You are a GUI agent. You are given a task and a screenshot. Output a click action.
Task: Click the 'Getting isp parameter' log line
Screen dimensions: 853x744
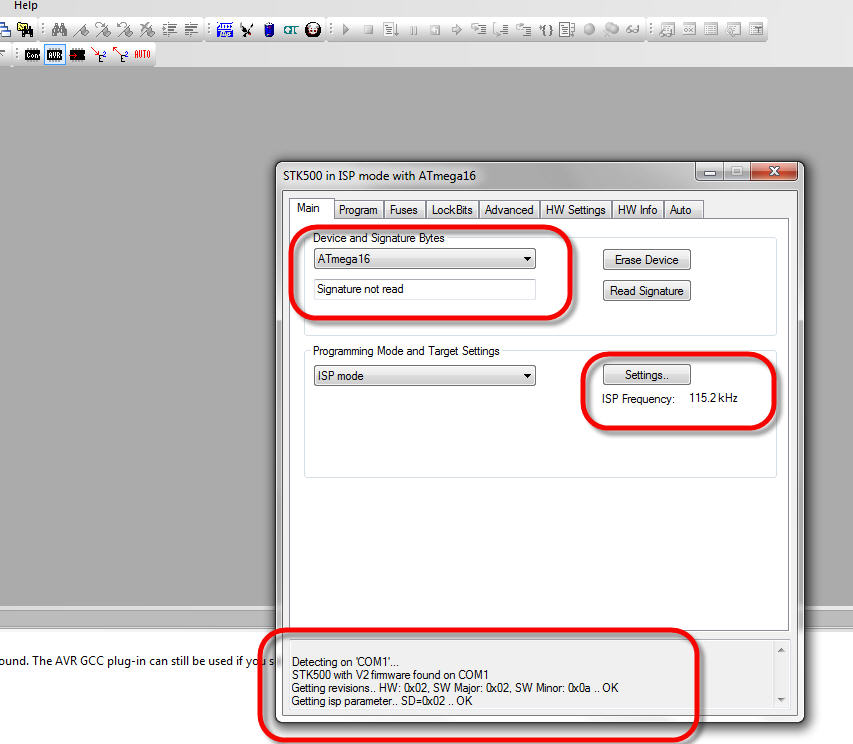(x=382, y=701)
